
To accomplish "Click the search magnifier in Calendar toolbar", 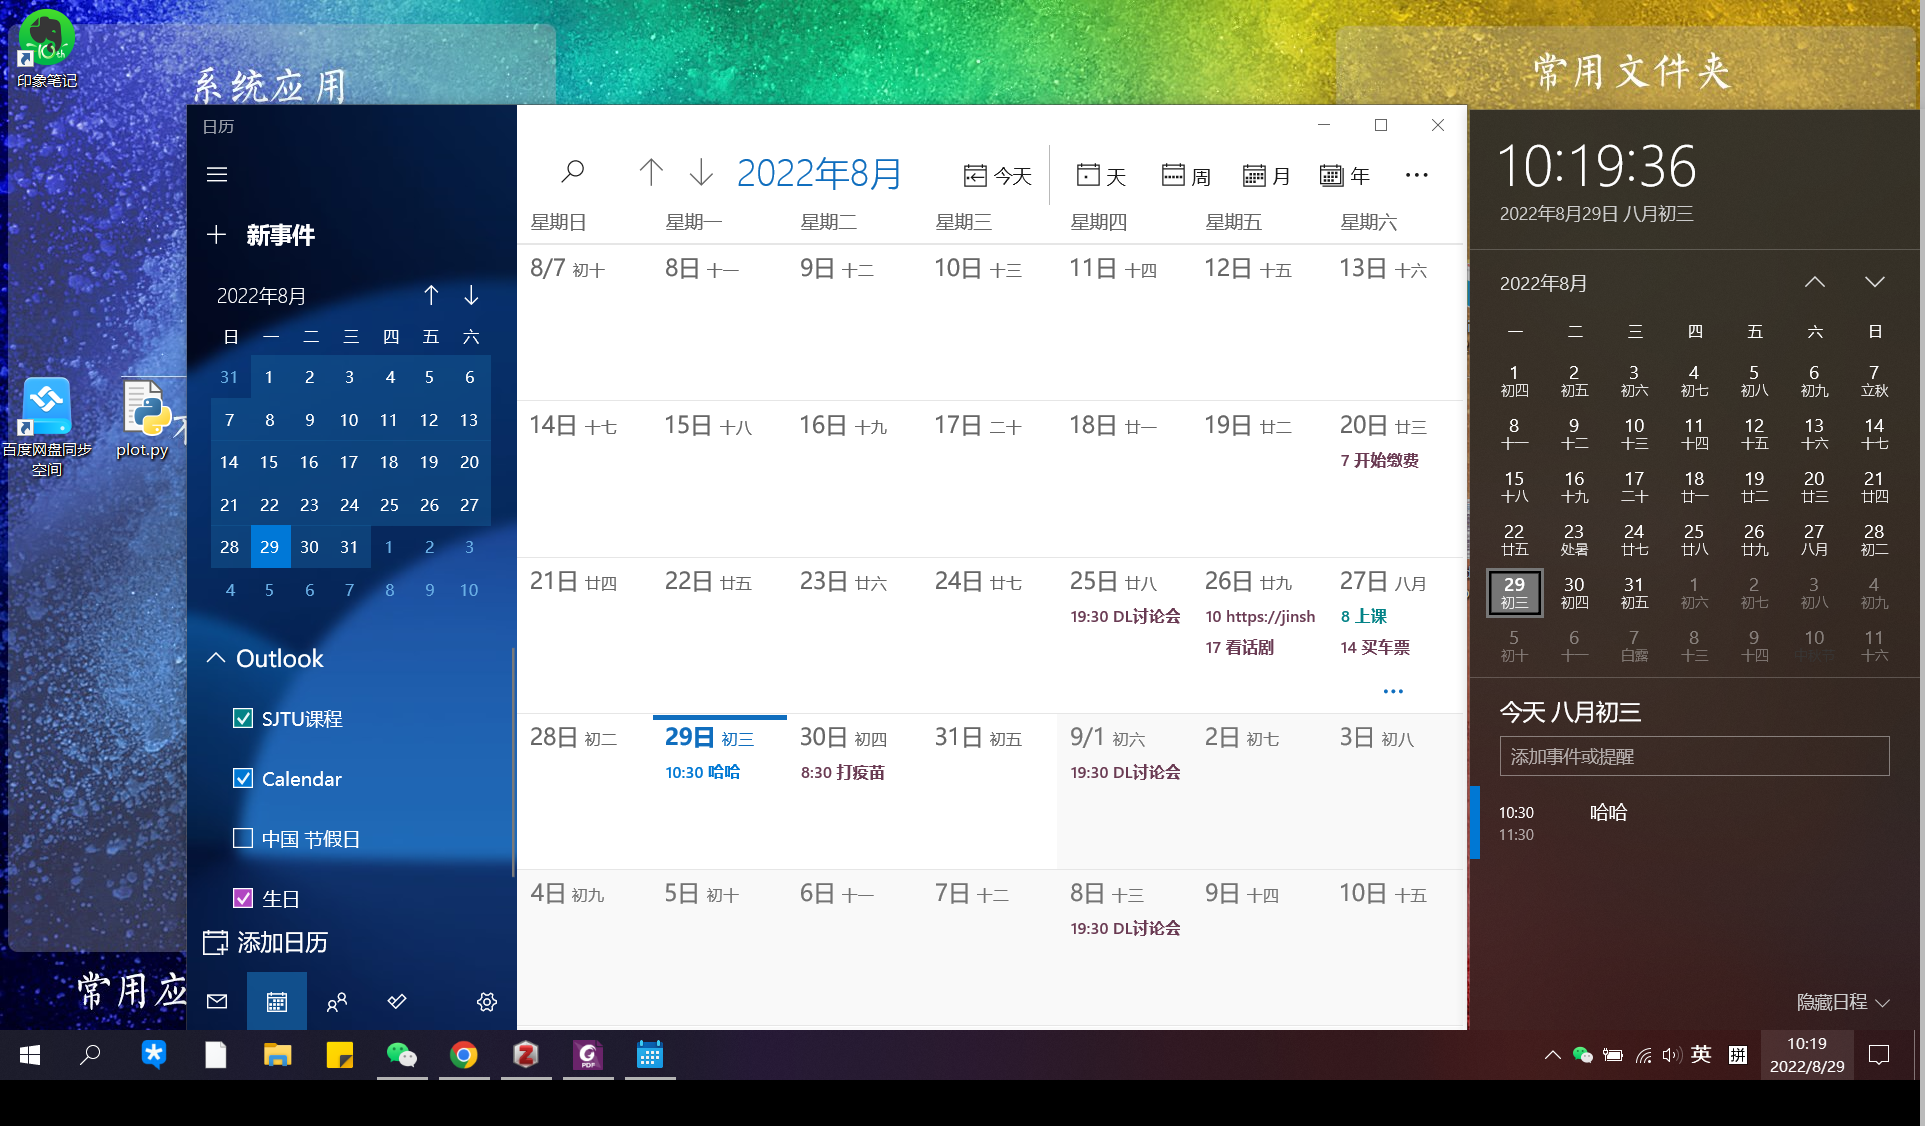I will pos(573,173).
